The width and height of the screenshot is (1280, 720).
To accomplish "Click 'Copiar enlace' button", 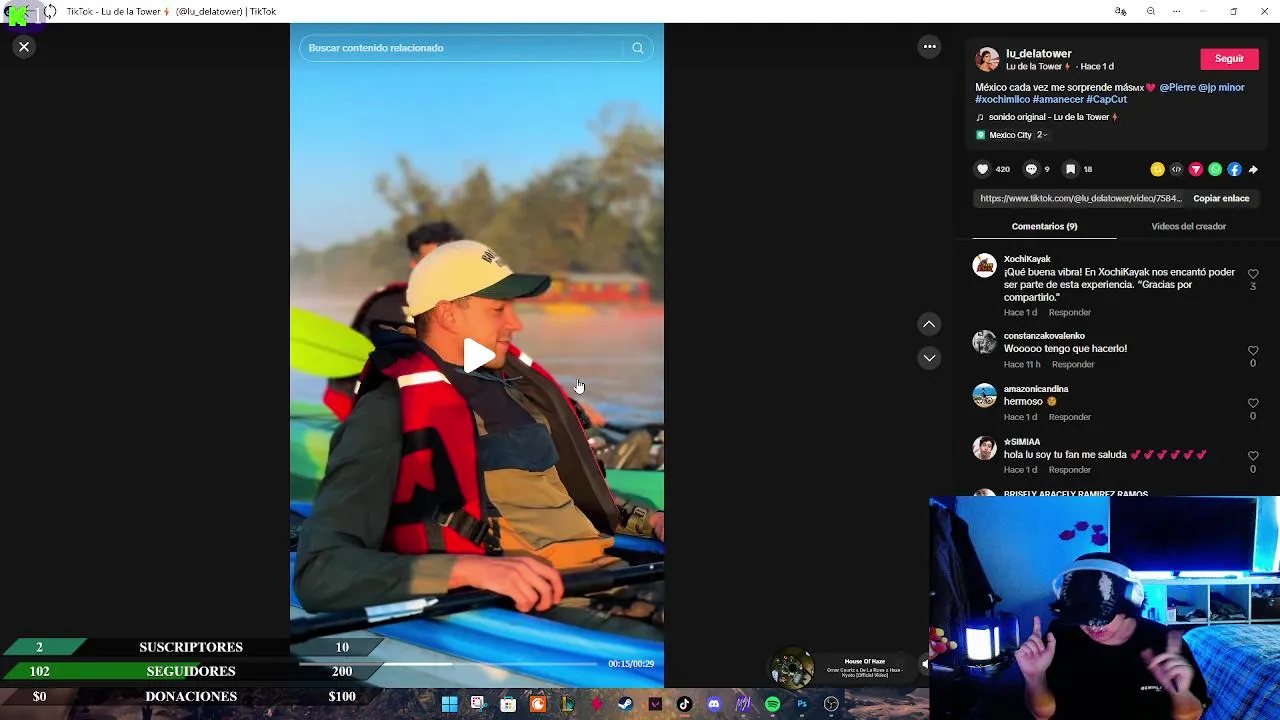I will click(x=1221, y=198).
